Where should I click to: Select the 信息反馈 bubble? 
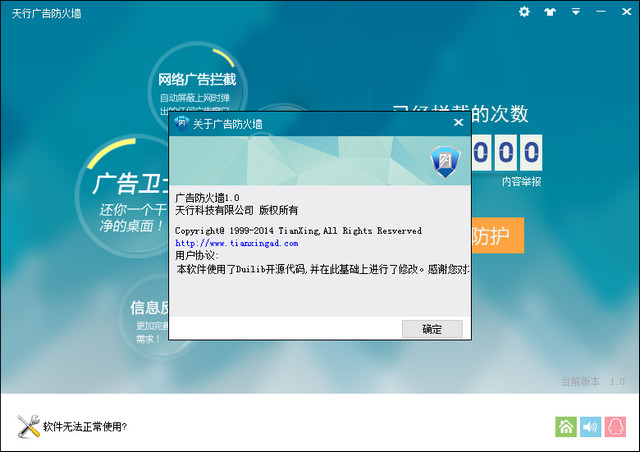[x=148, y=308]
